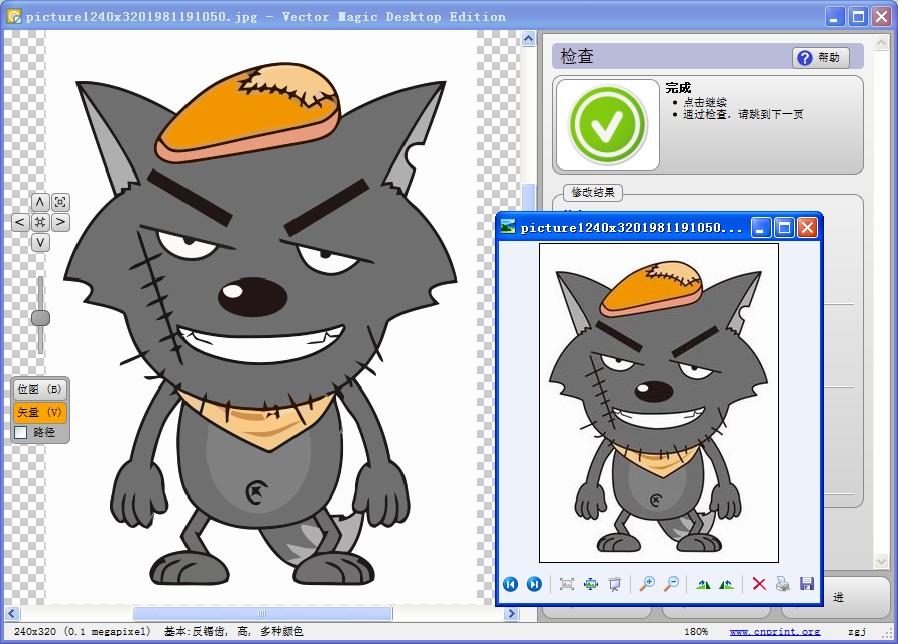898x644 pixels.
Task: Pan the preview up with the arrow button
Action: 40,202
